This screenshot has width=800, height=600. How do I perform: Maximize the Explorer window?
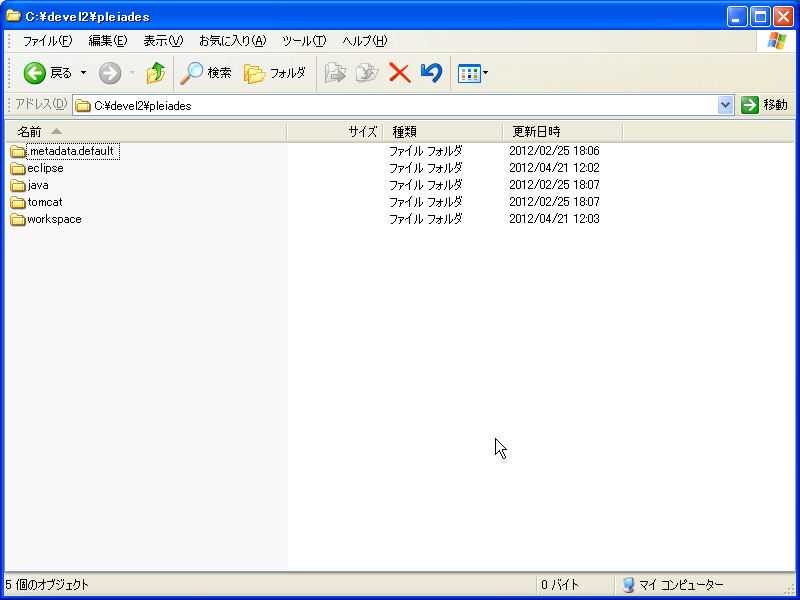760,17
